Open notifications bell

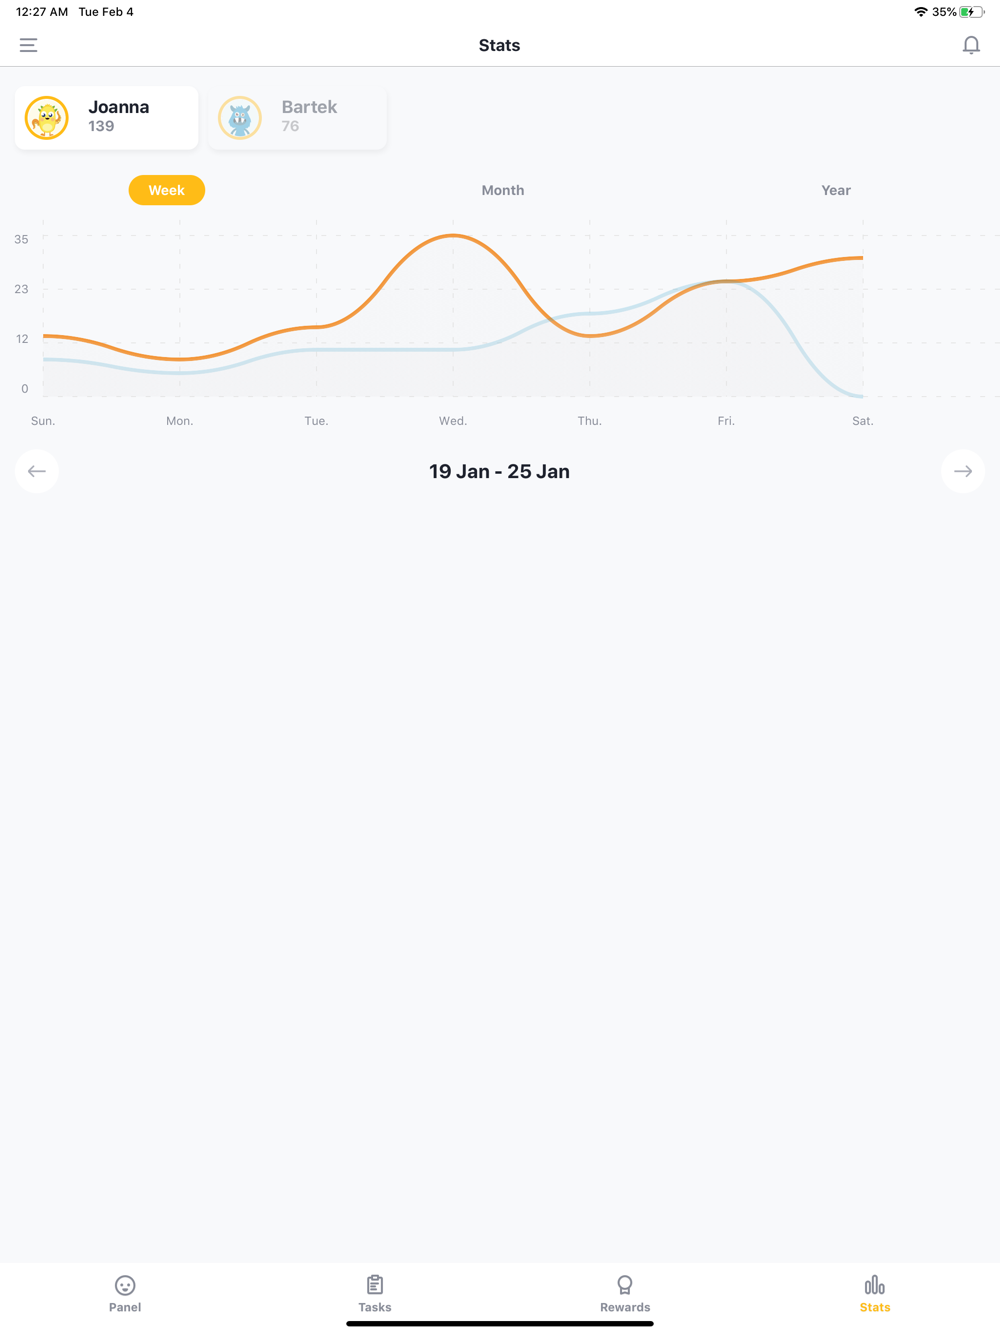click(971, 45)
